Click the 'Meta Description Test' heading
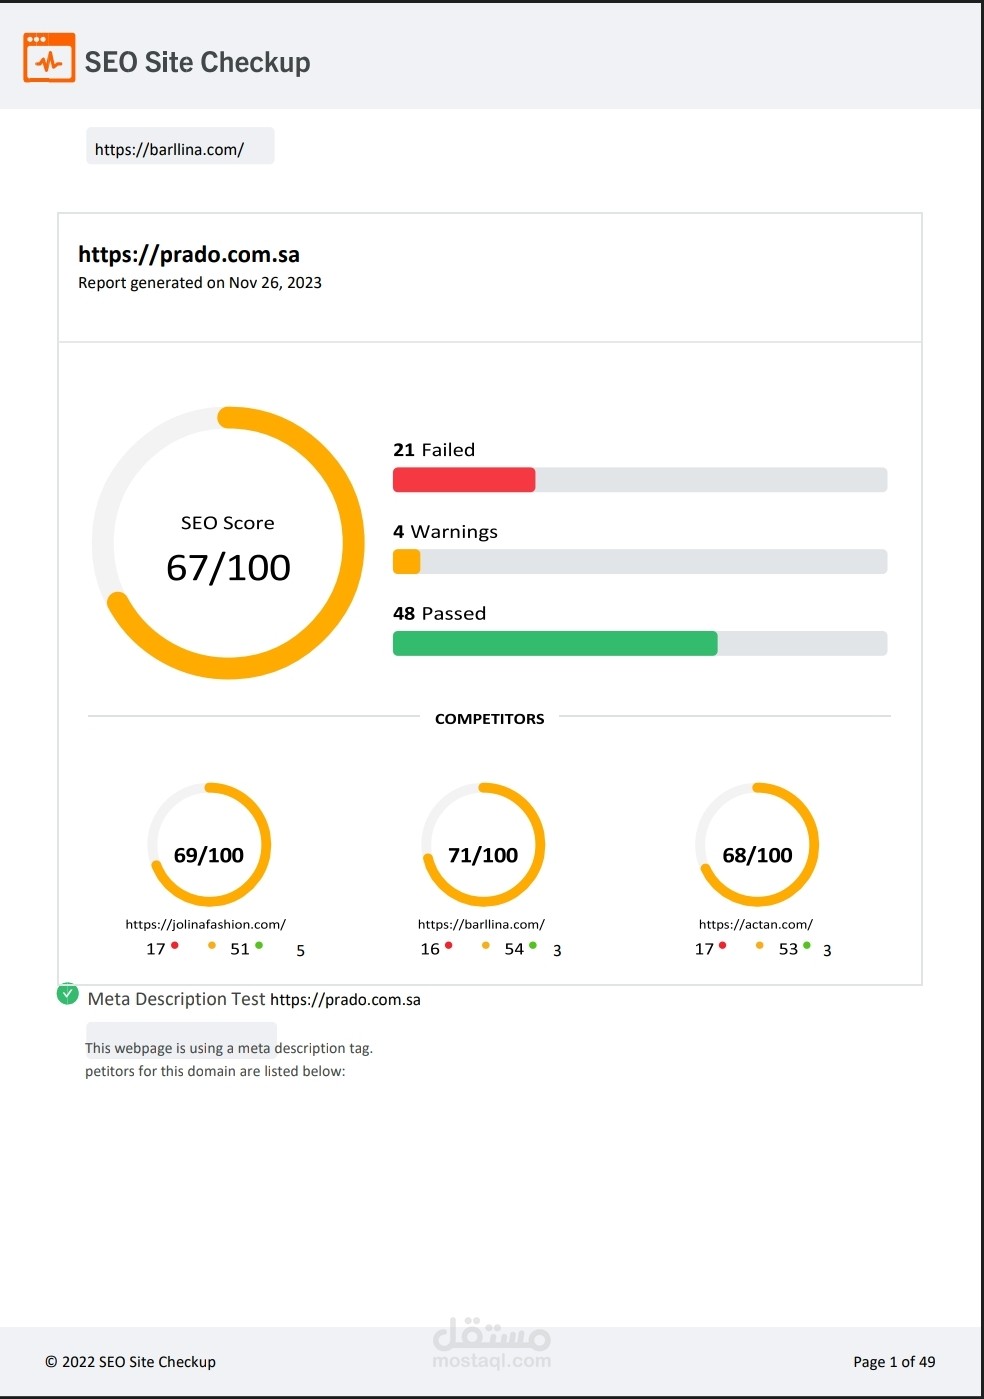This screenshot has height=1399, width=984. point(176,999)
